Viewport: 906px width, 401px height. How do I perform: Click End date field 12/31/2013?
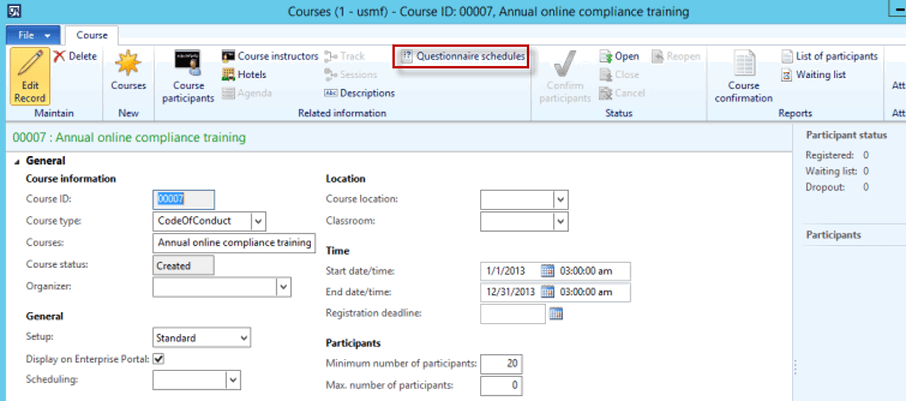tap(511, 292)
